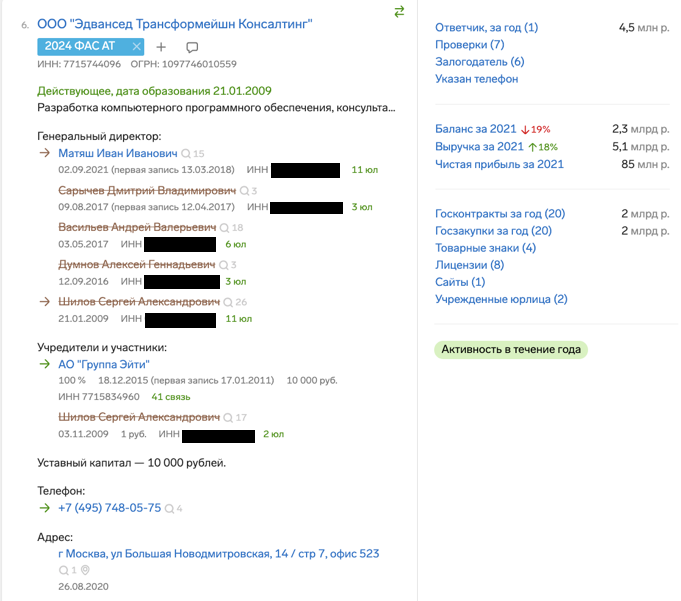Show address on map pin icon
Image resolution: width=681 pixels, height=601 pixels.
pos(85,570)
